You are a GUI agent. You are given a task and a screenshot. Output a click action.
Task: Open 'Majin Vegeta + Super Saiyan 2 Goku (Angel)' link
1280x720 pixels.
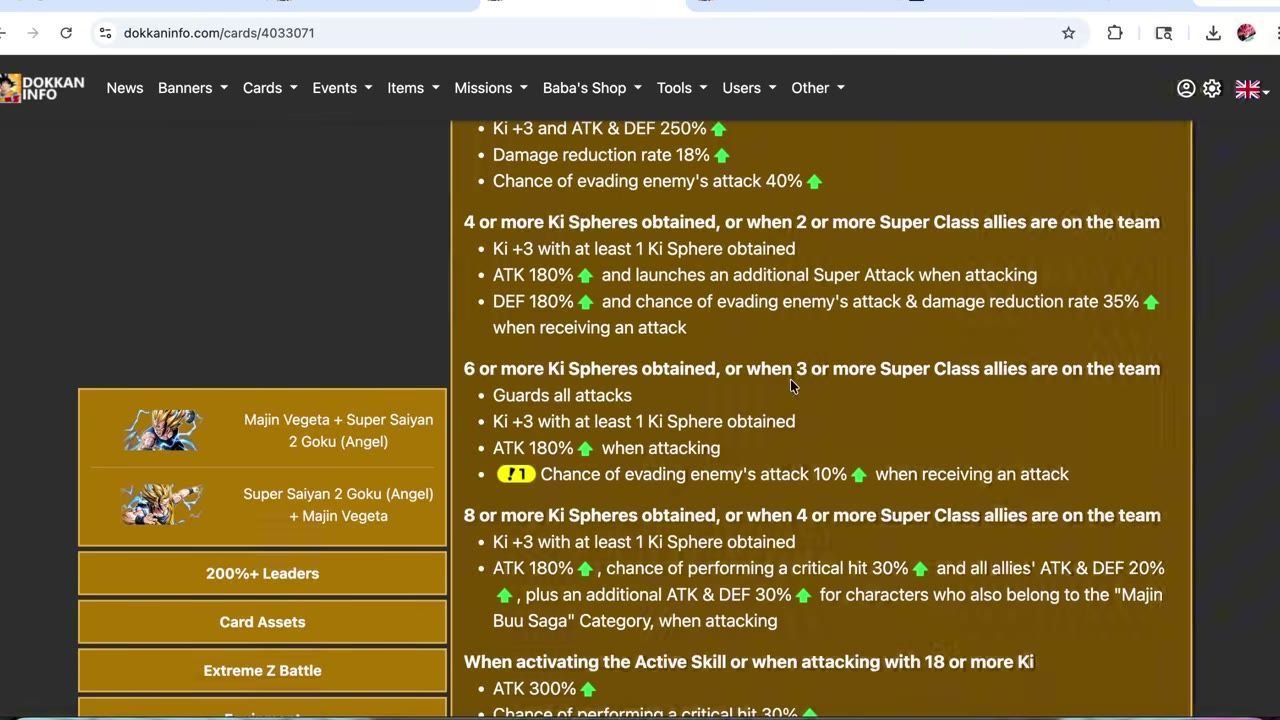tap(338, 430)
